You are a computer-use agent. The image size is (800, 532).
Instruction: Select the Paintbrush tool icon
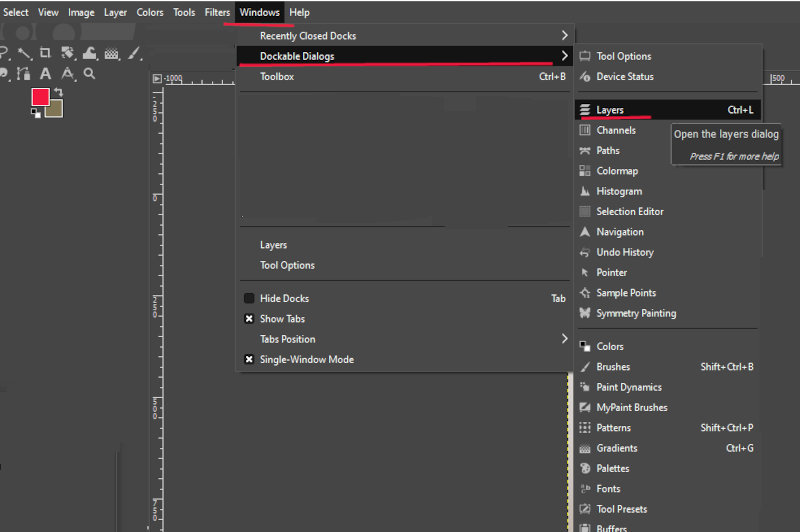point(134,54)
